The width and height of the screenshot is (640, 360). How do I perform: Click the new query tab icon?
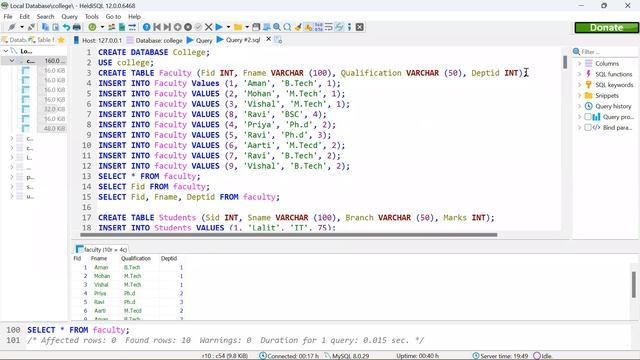(278, 40)
